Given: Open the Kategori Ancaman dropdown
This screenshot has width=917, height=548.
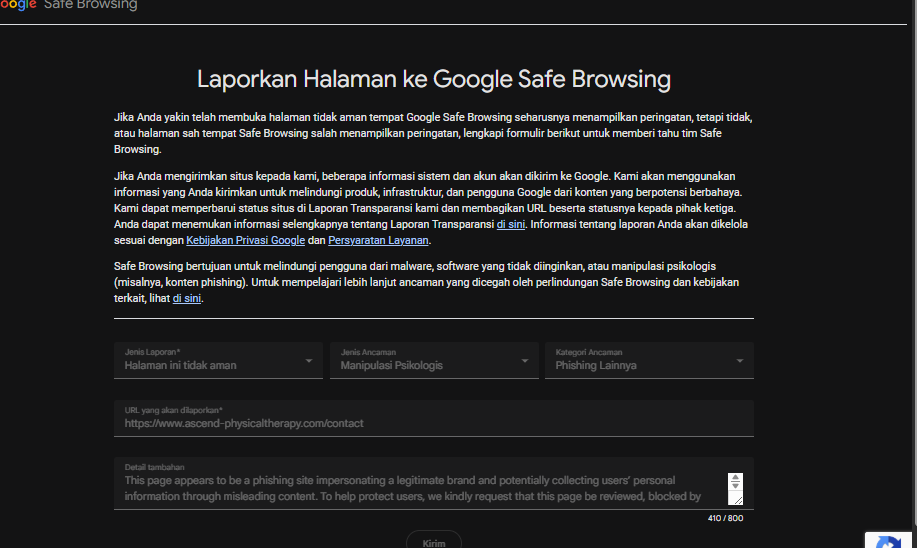Looking at the screenshot, I should (x=649, y=360).
